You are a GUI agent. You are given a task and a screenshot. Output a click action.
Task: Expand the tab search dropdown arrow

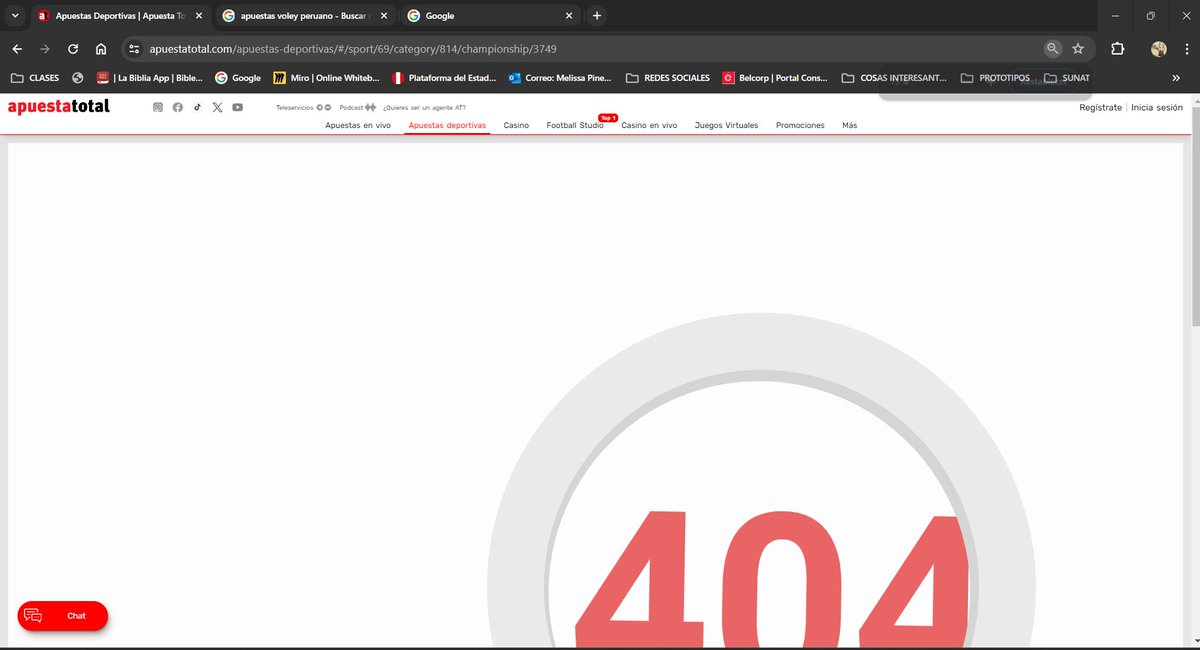click(14, 16)
